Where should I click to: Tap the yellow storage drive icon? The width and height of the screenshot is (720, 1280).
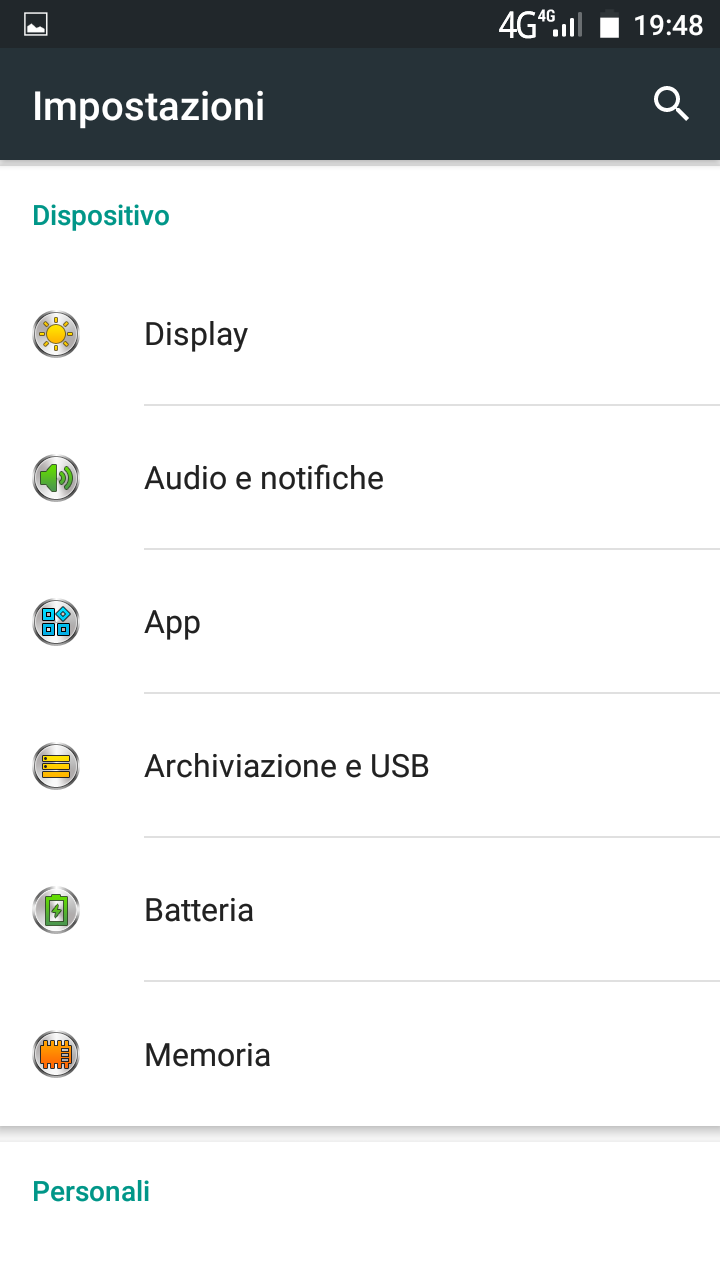tap(56, 766)
